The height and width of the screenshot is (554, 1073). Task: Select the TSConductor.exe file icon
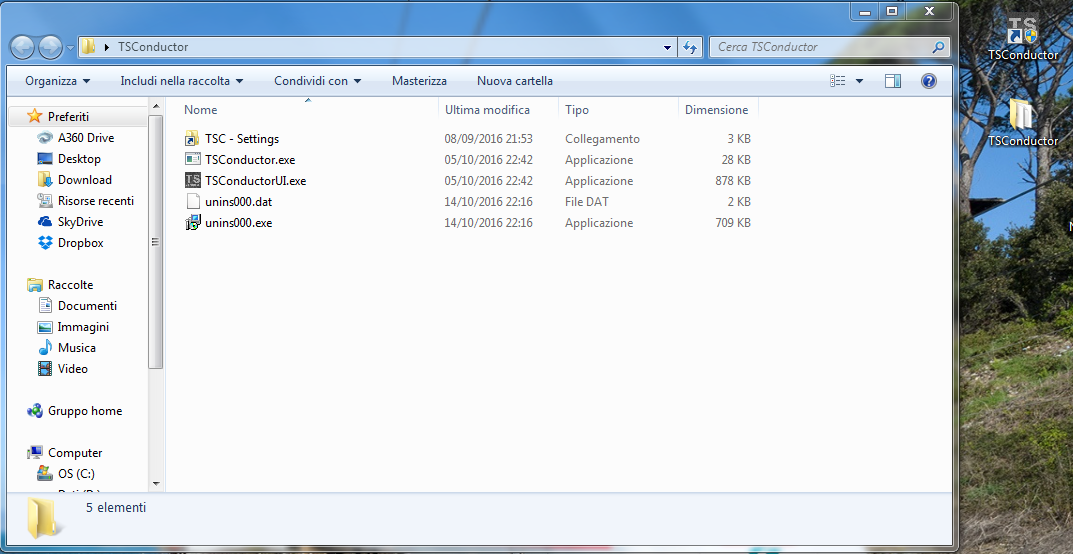(x=193, y=159)
